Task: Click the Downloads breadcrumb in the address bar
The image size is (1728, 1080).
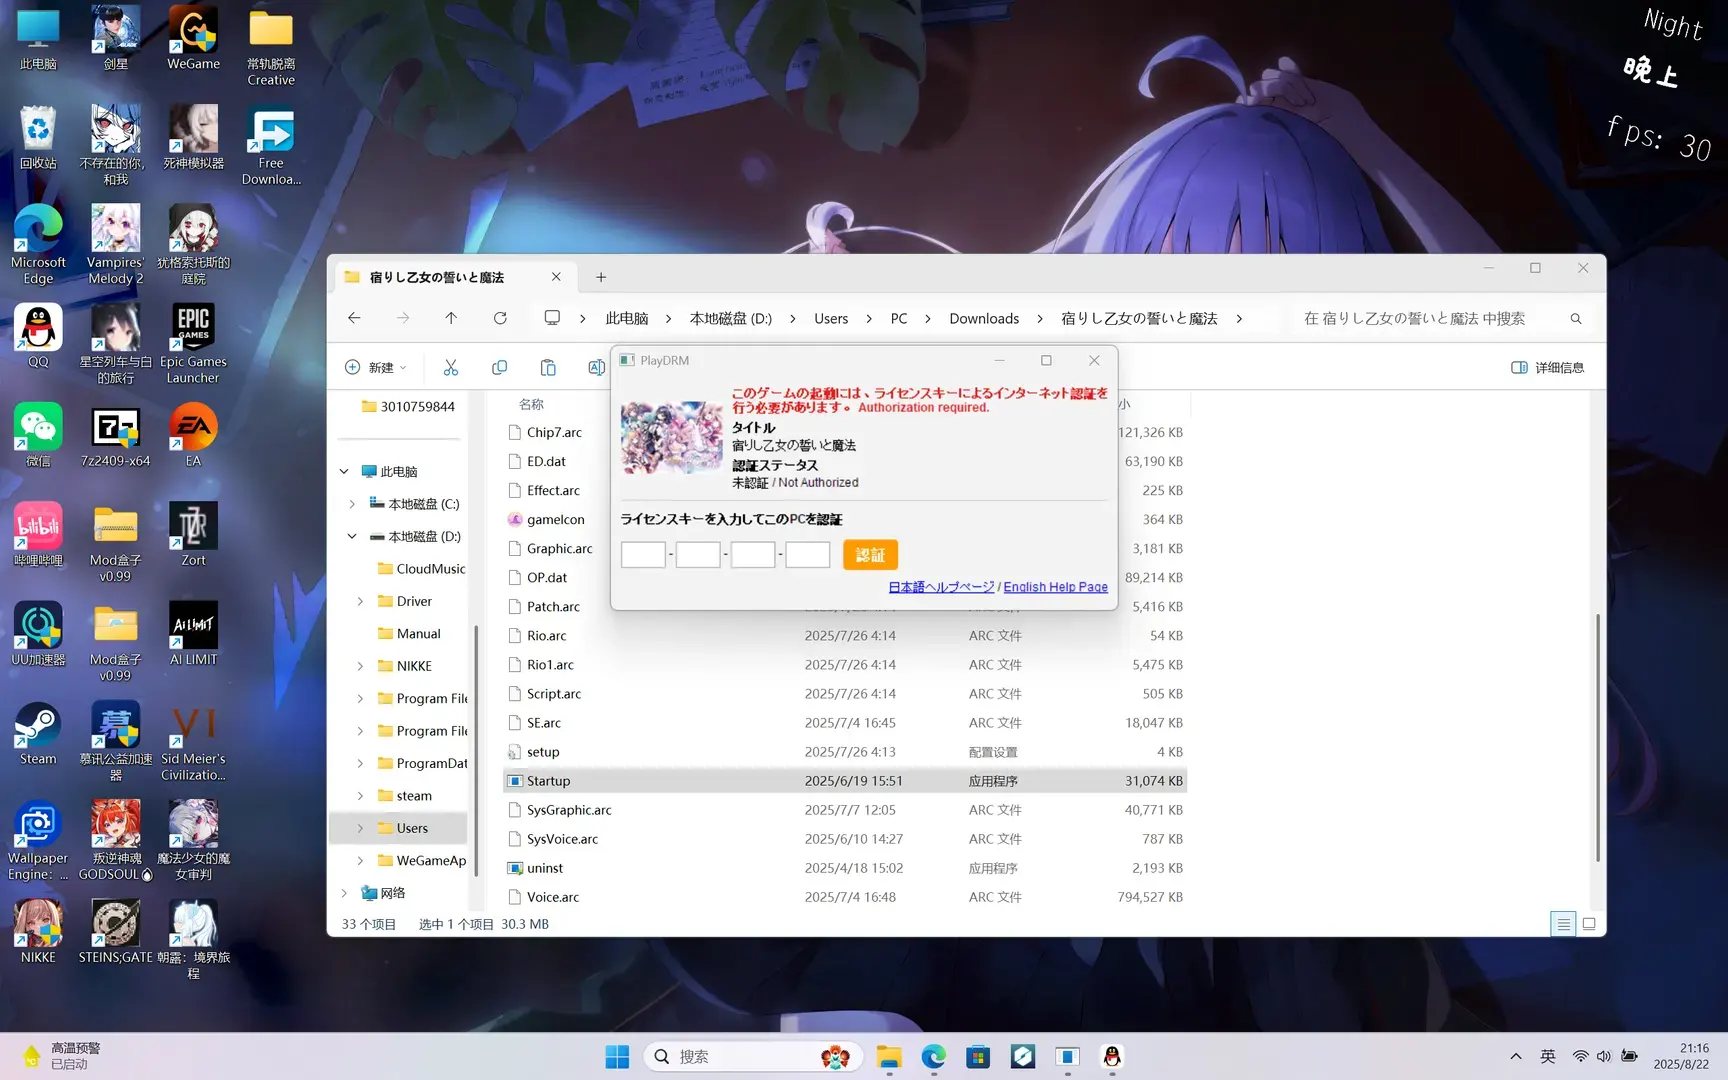Action: 984,318
